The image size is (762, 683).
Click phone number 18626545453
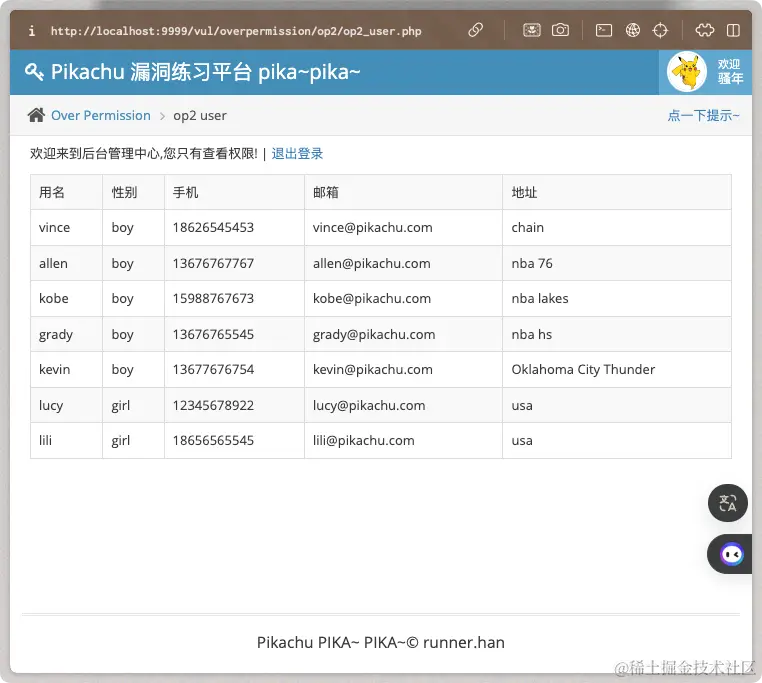[213, 228]
